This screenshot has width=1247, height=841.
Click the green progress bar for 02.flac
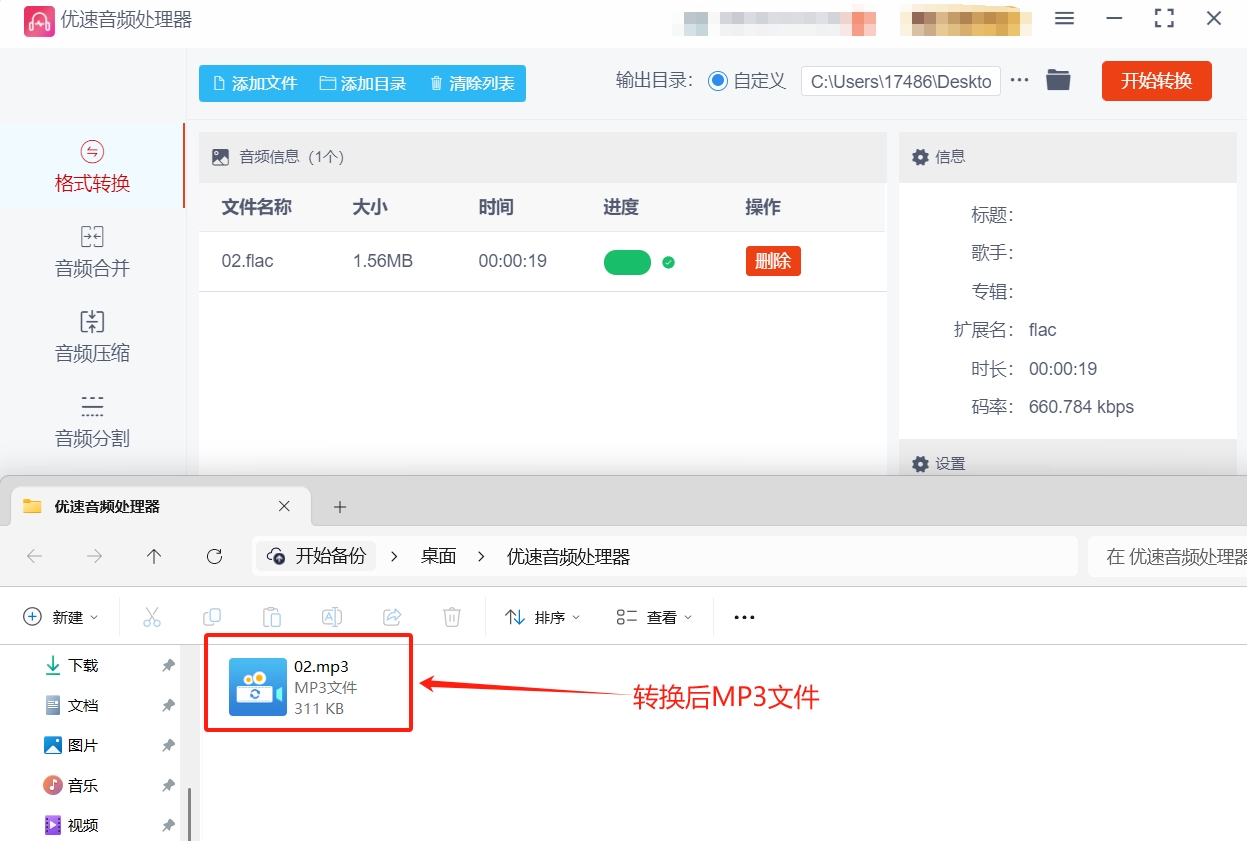[x=627, y=262]
